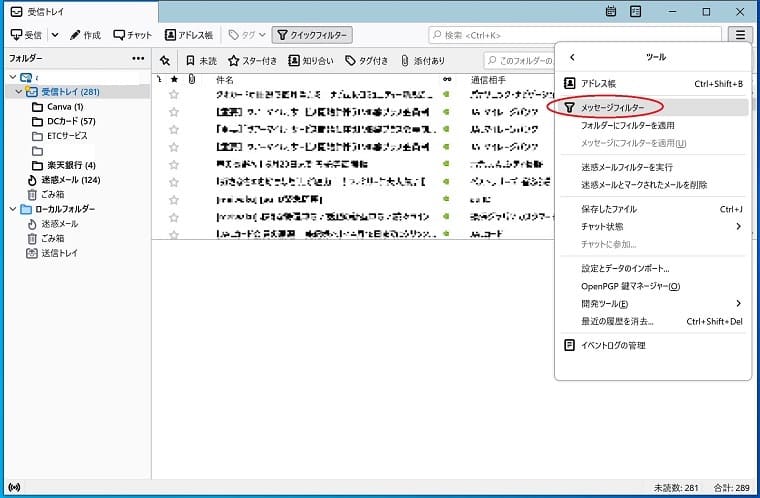760x498 pixels.
Task: Click the thread column header icon
Action: (159, 79)
